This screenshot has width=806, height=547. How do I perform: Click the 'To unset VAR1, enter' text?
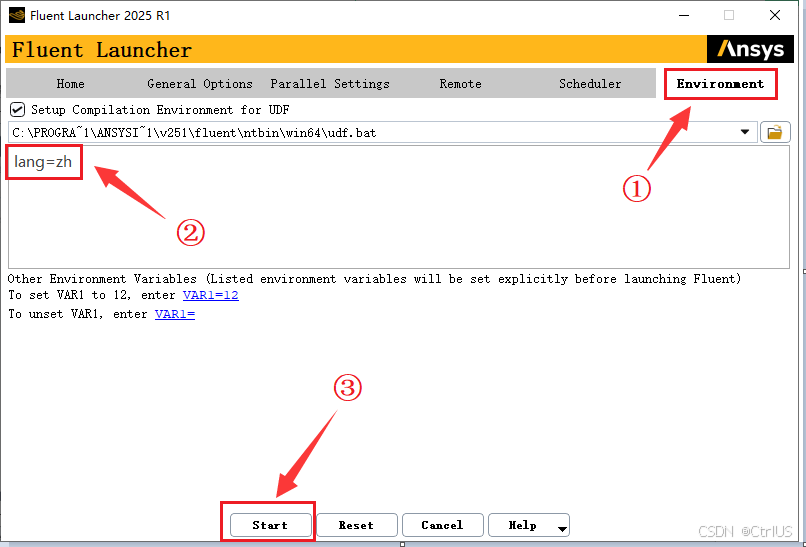[x=78, y=314]
